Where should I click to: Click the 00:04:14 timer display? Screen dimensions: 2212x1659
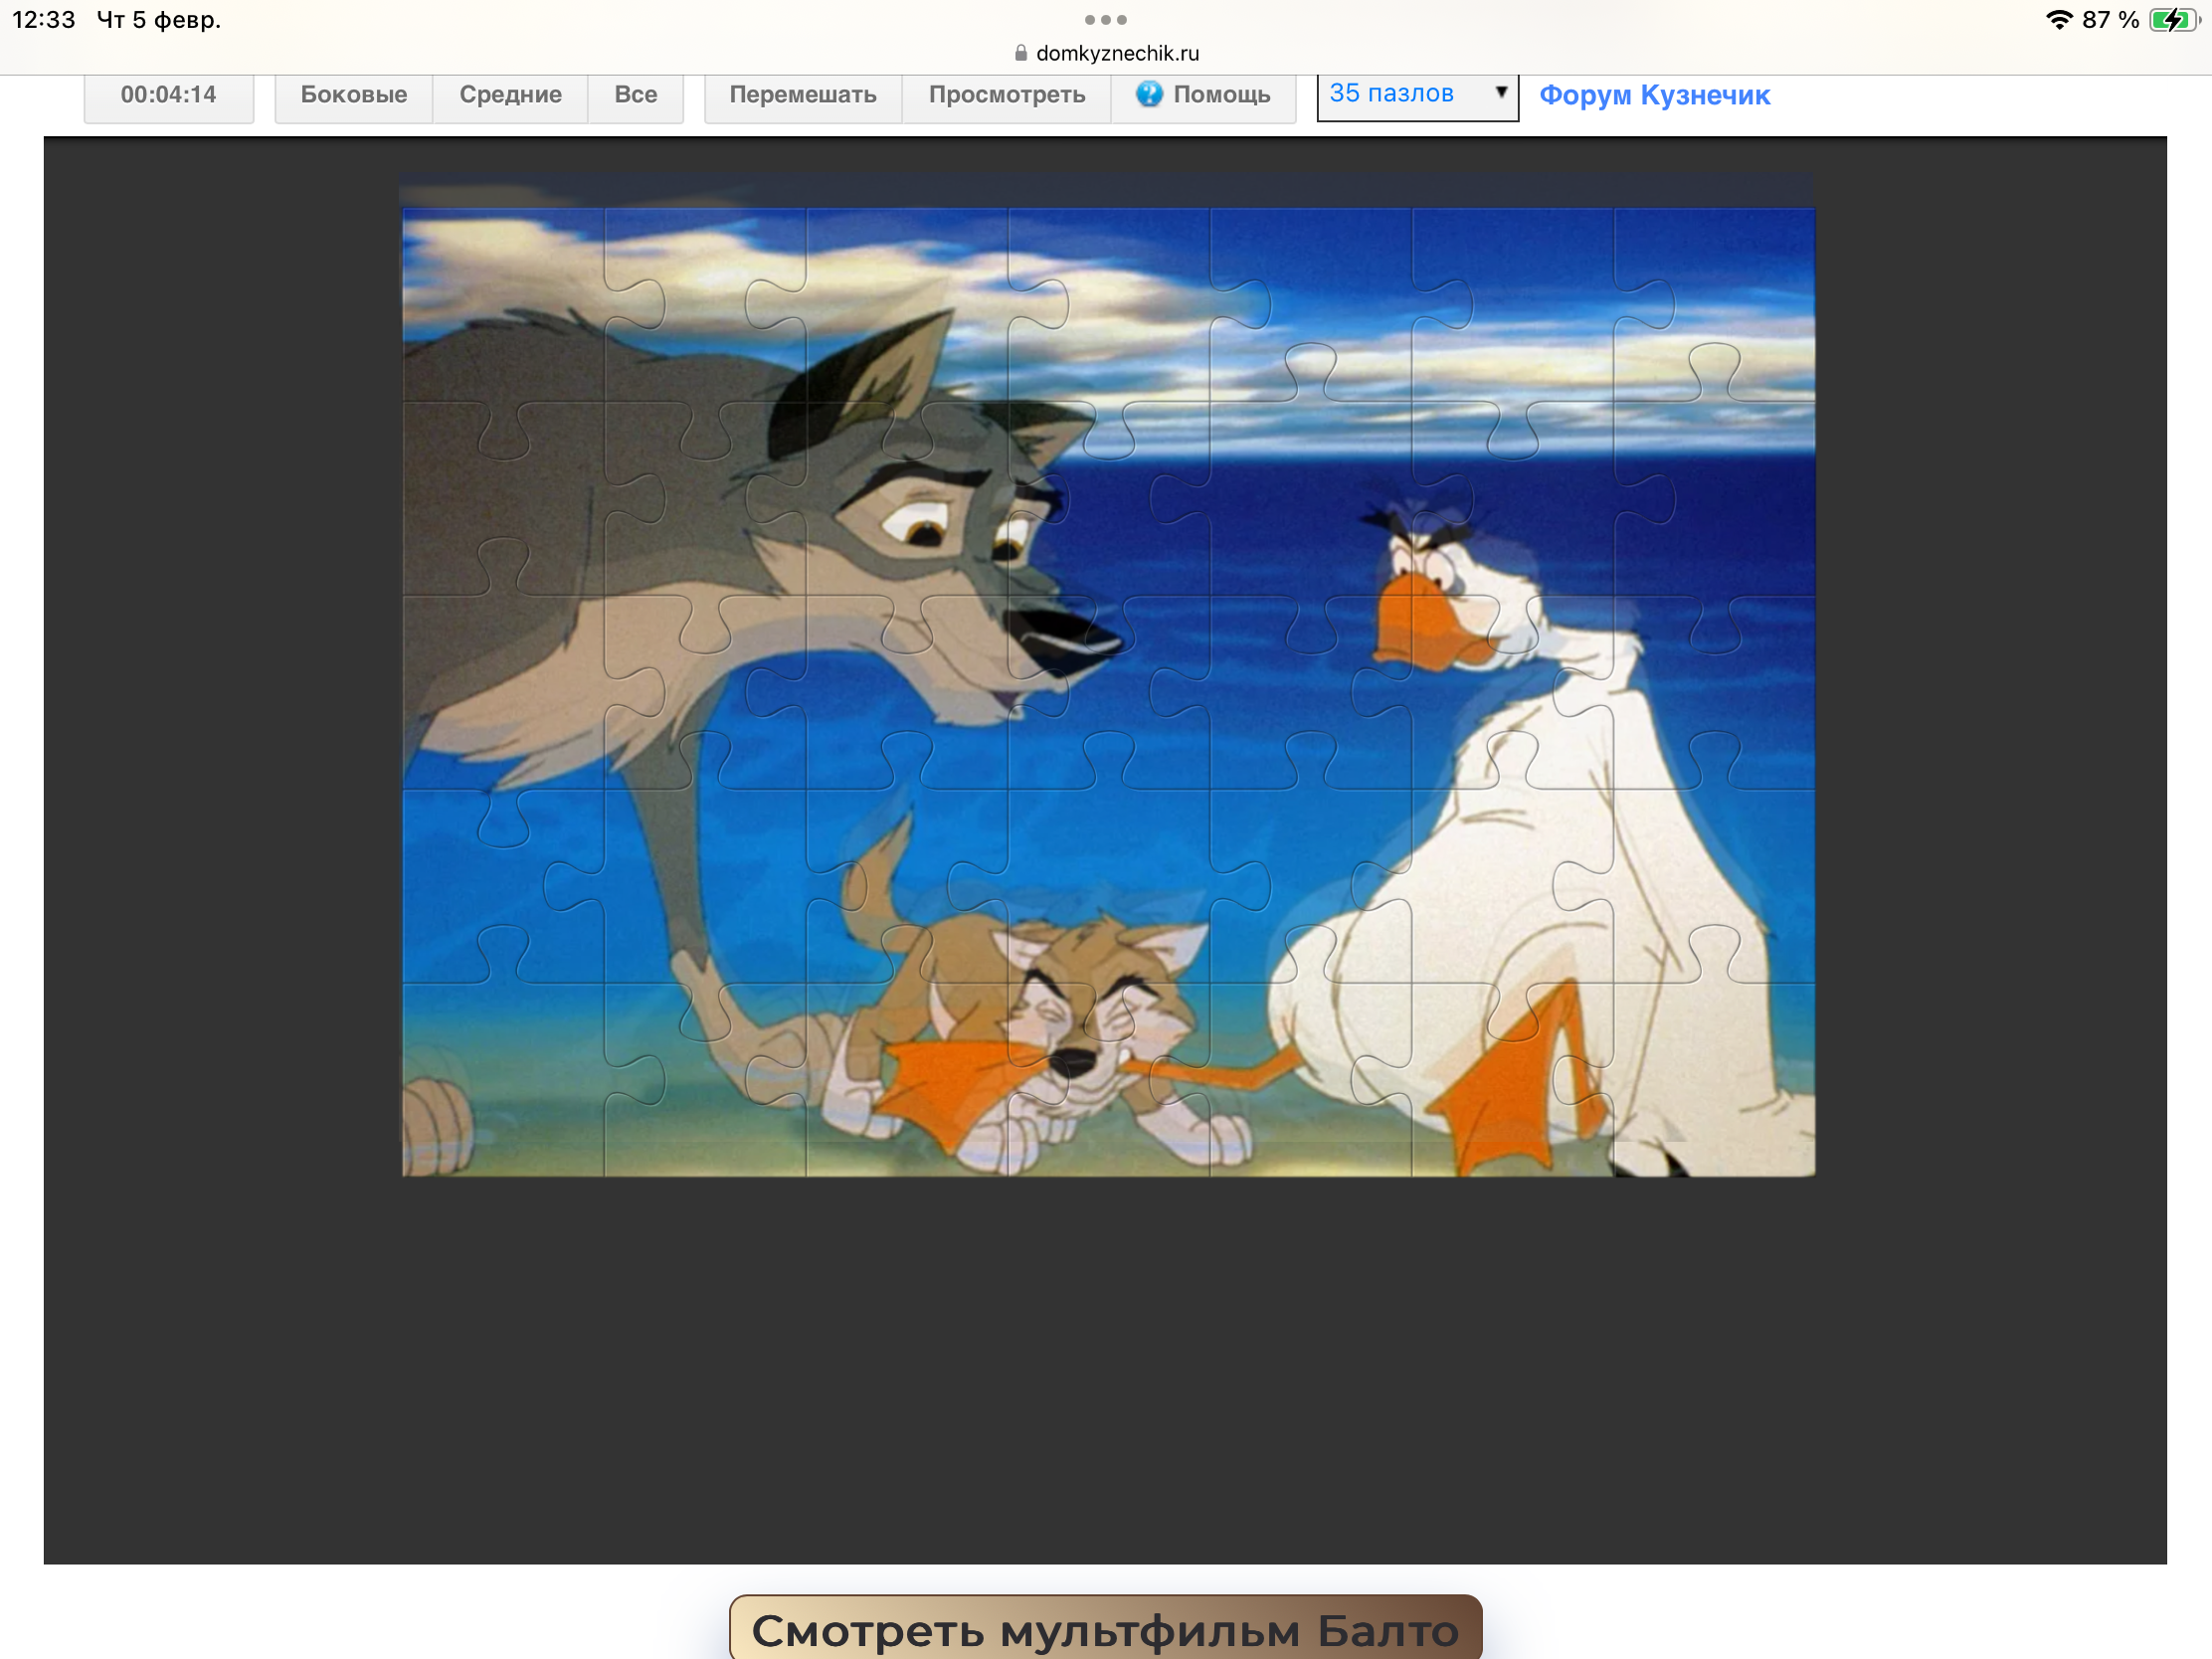168,95
